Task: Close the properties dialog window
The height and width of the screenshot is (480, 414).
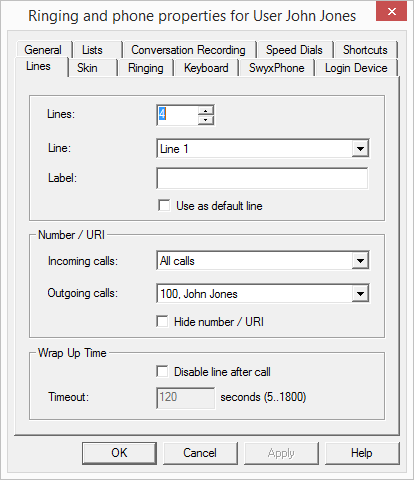Action: coord(391,12)
